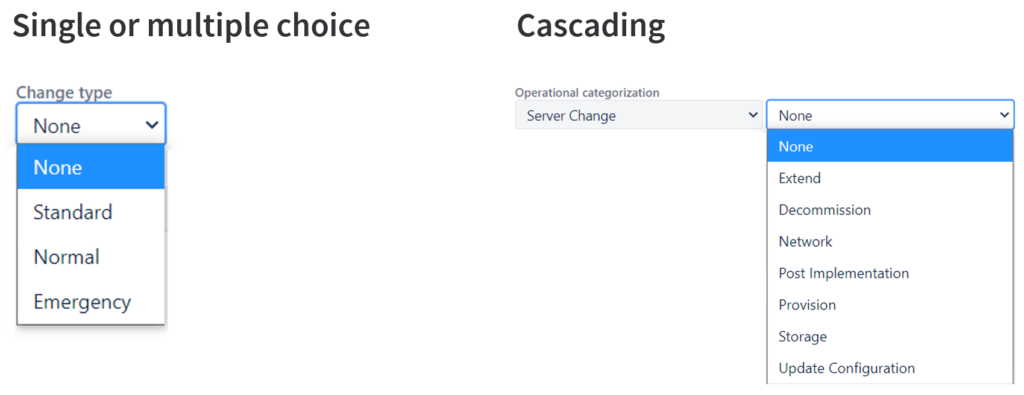Click the Change type chevron arrow
Viewport: 1024px width, 395px height.
(x=152, y=125)
